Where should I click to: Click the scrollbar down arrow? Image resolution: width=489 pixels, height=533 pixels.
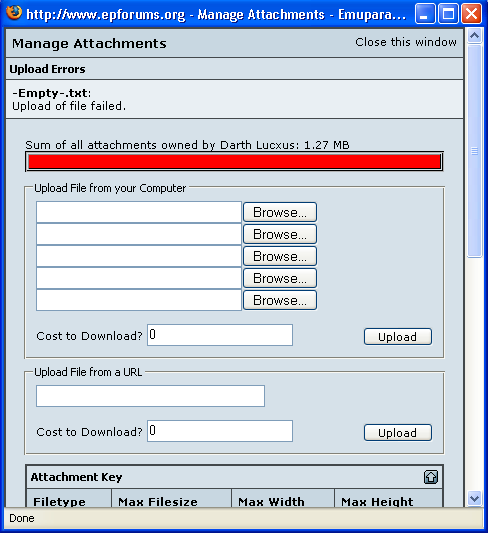point(474,498)
